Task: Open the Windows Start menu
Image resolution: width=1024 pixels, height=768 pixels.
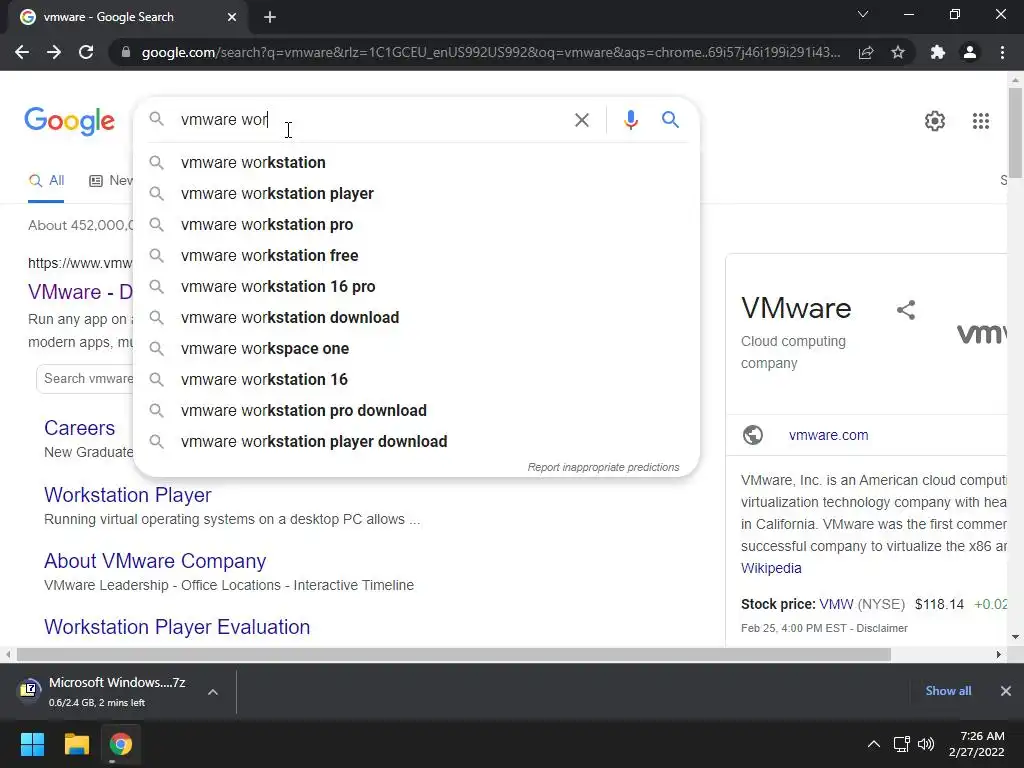Action: click(32, 744)
